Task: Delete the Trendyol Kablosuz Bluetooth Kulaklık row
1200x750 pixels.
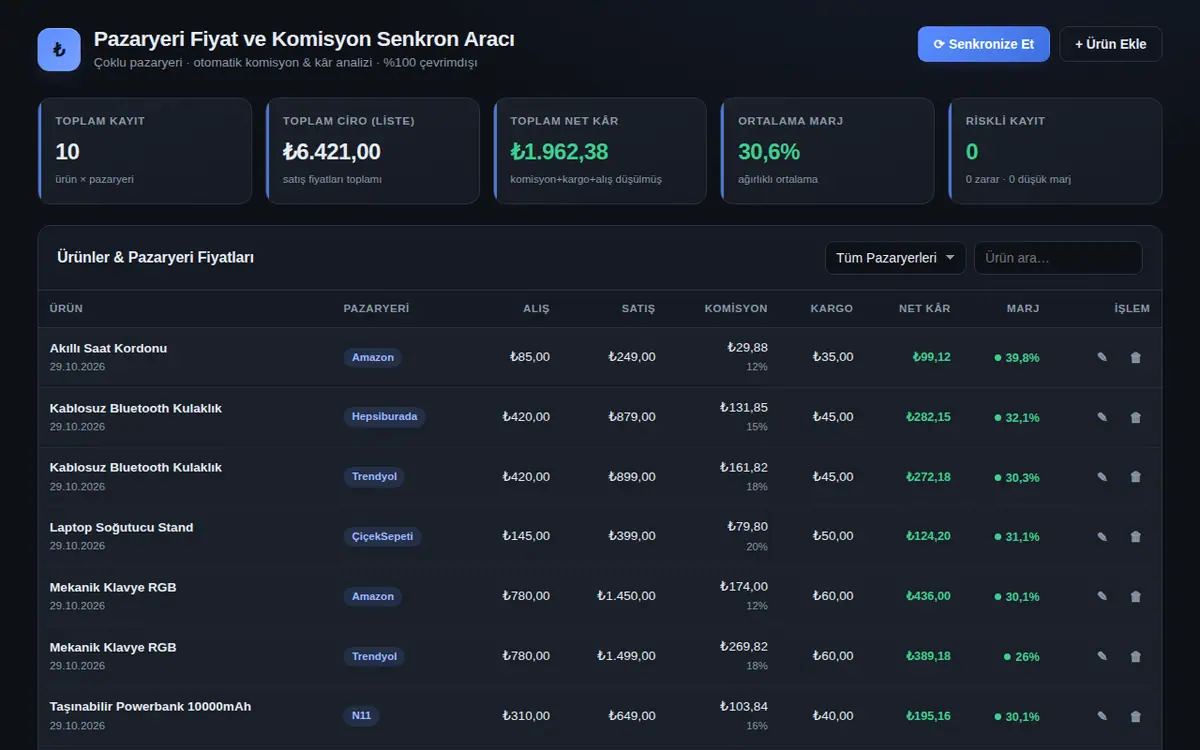Action: pyautogui.click(x=1135, y=477)
